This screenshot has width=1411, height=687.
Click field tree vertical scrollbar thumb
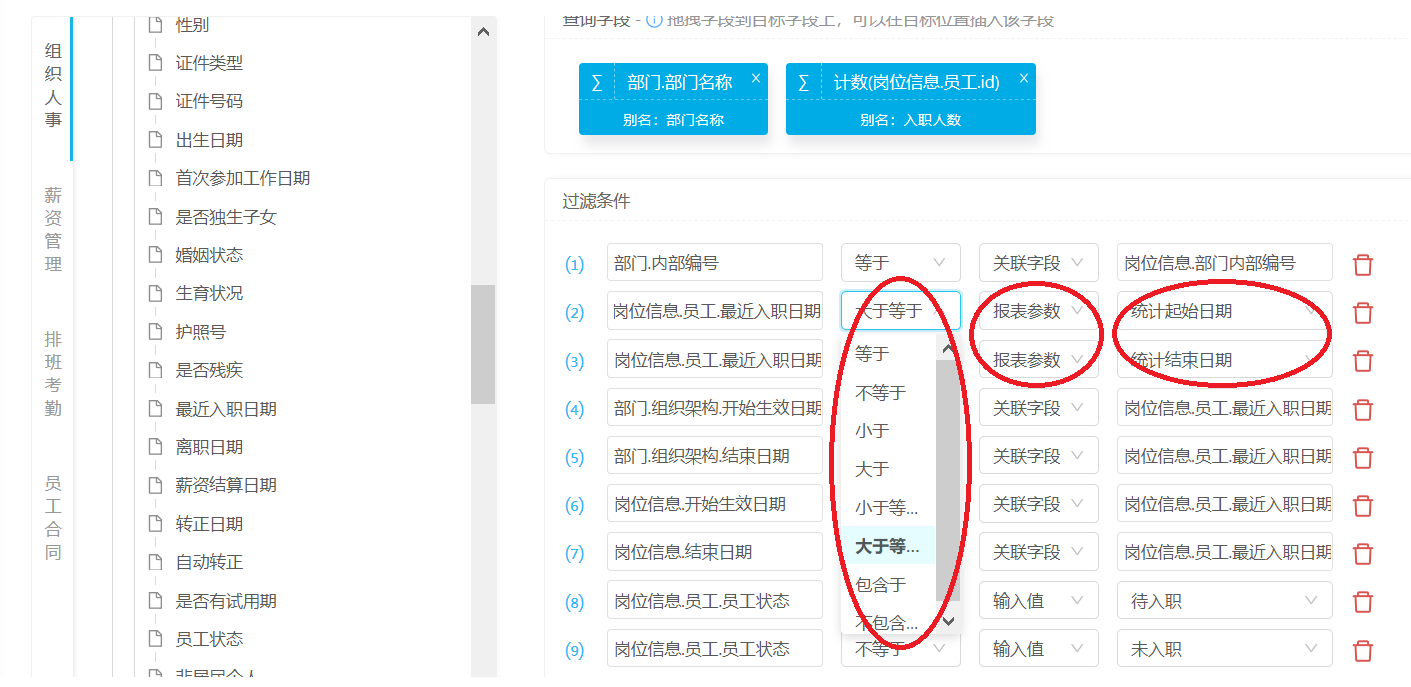(x=483, y=344)
